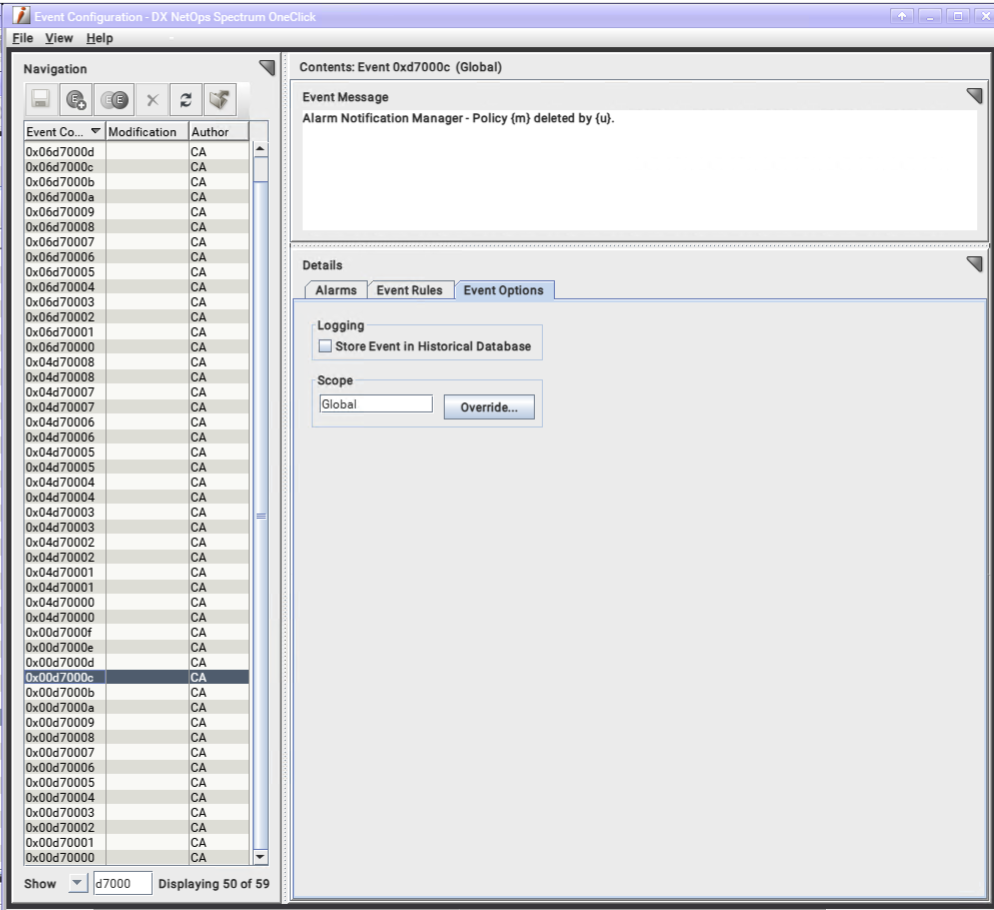Switch to the Event Rules tab
Viewport: 994px width, 910px height.
tap(409, 290)
